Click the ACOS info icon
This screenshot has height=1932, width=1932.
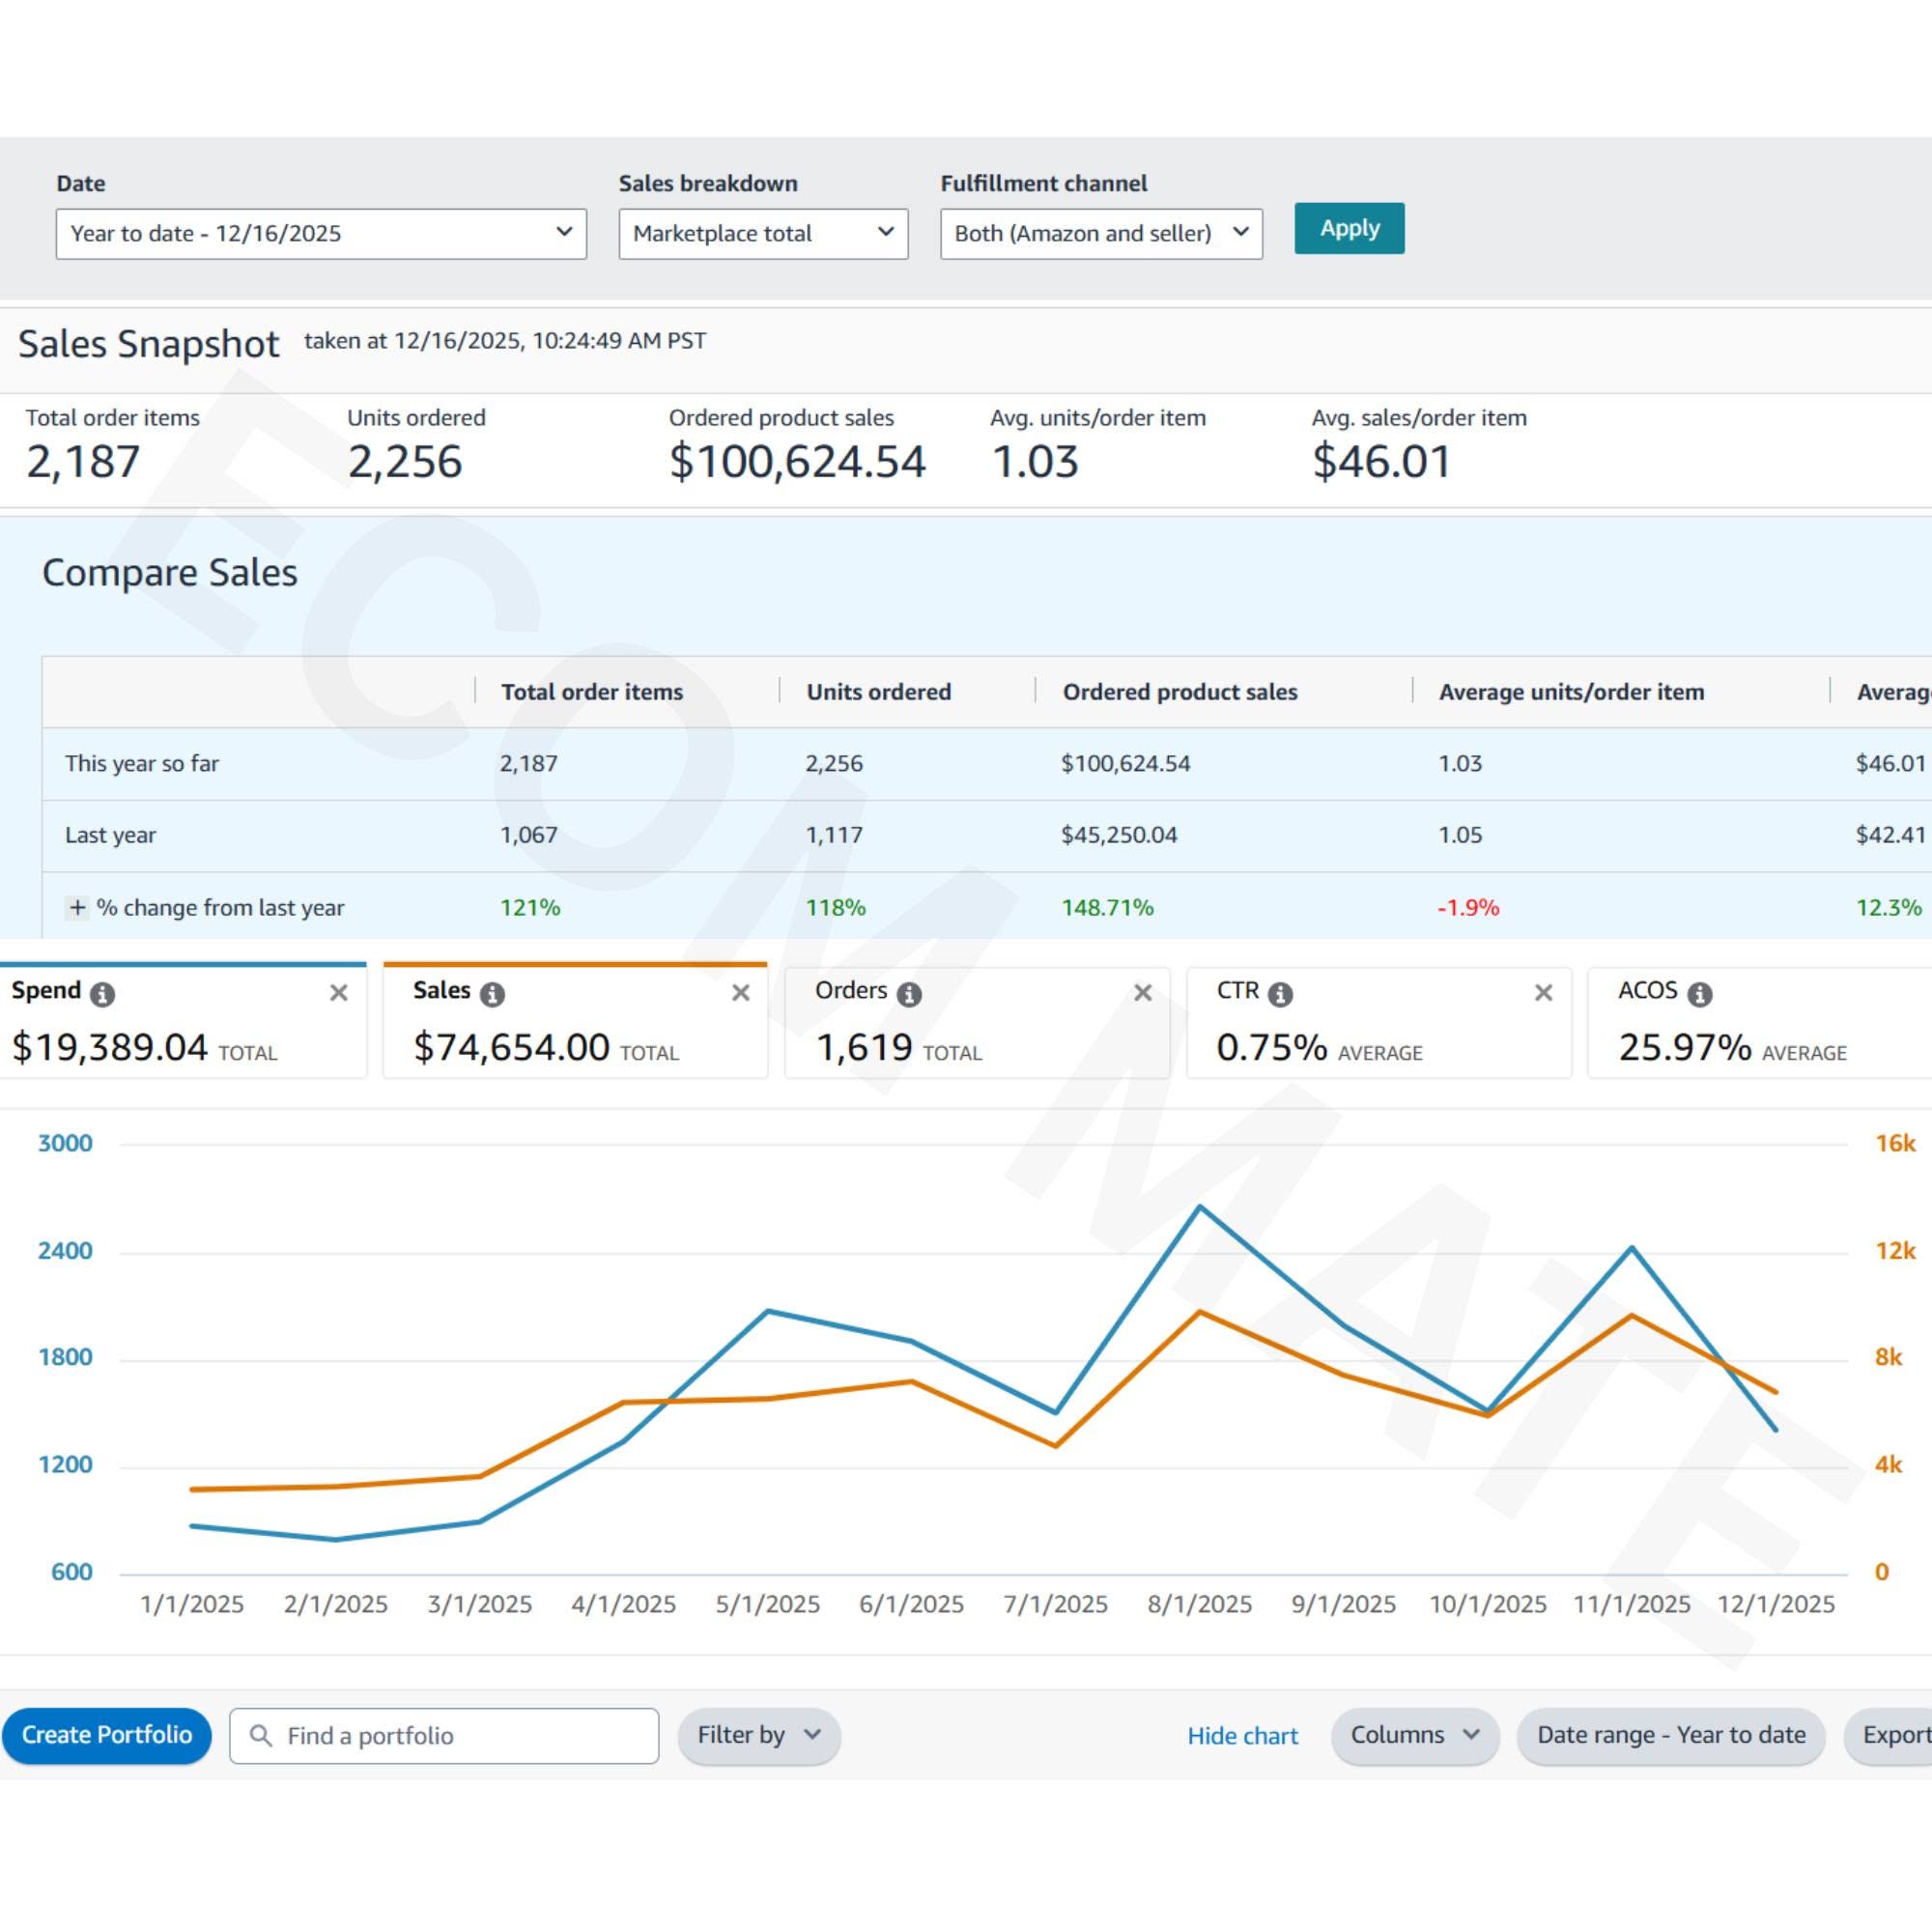[1700, 993]
